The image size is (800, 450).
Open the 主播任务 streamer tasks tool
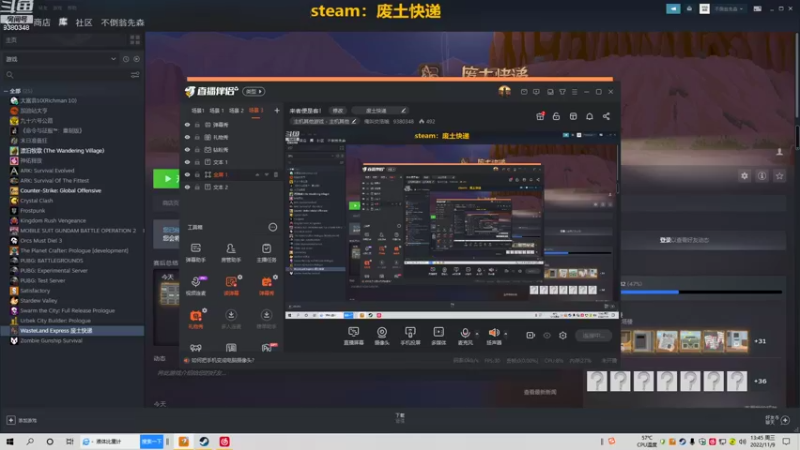pyautogui.click(x=266, y=253)
